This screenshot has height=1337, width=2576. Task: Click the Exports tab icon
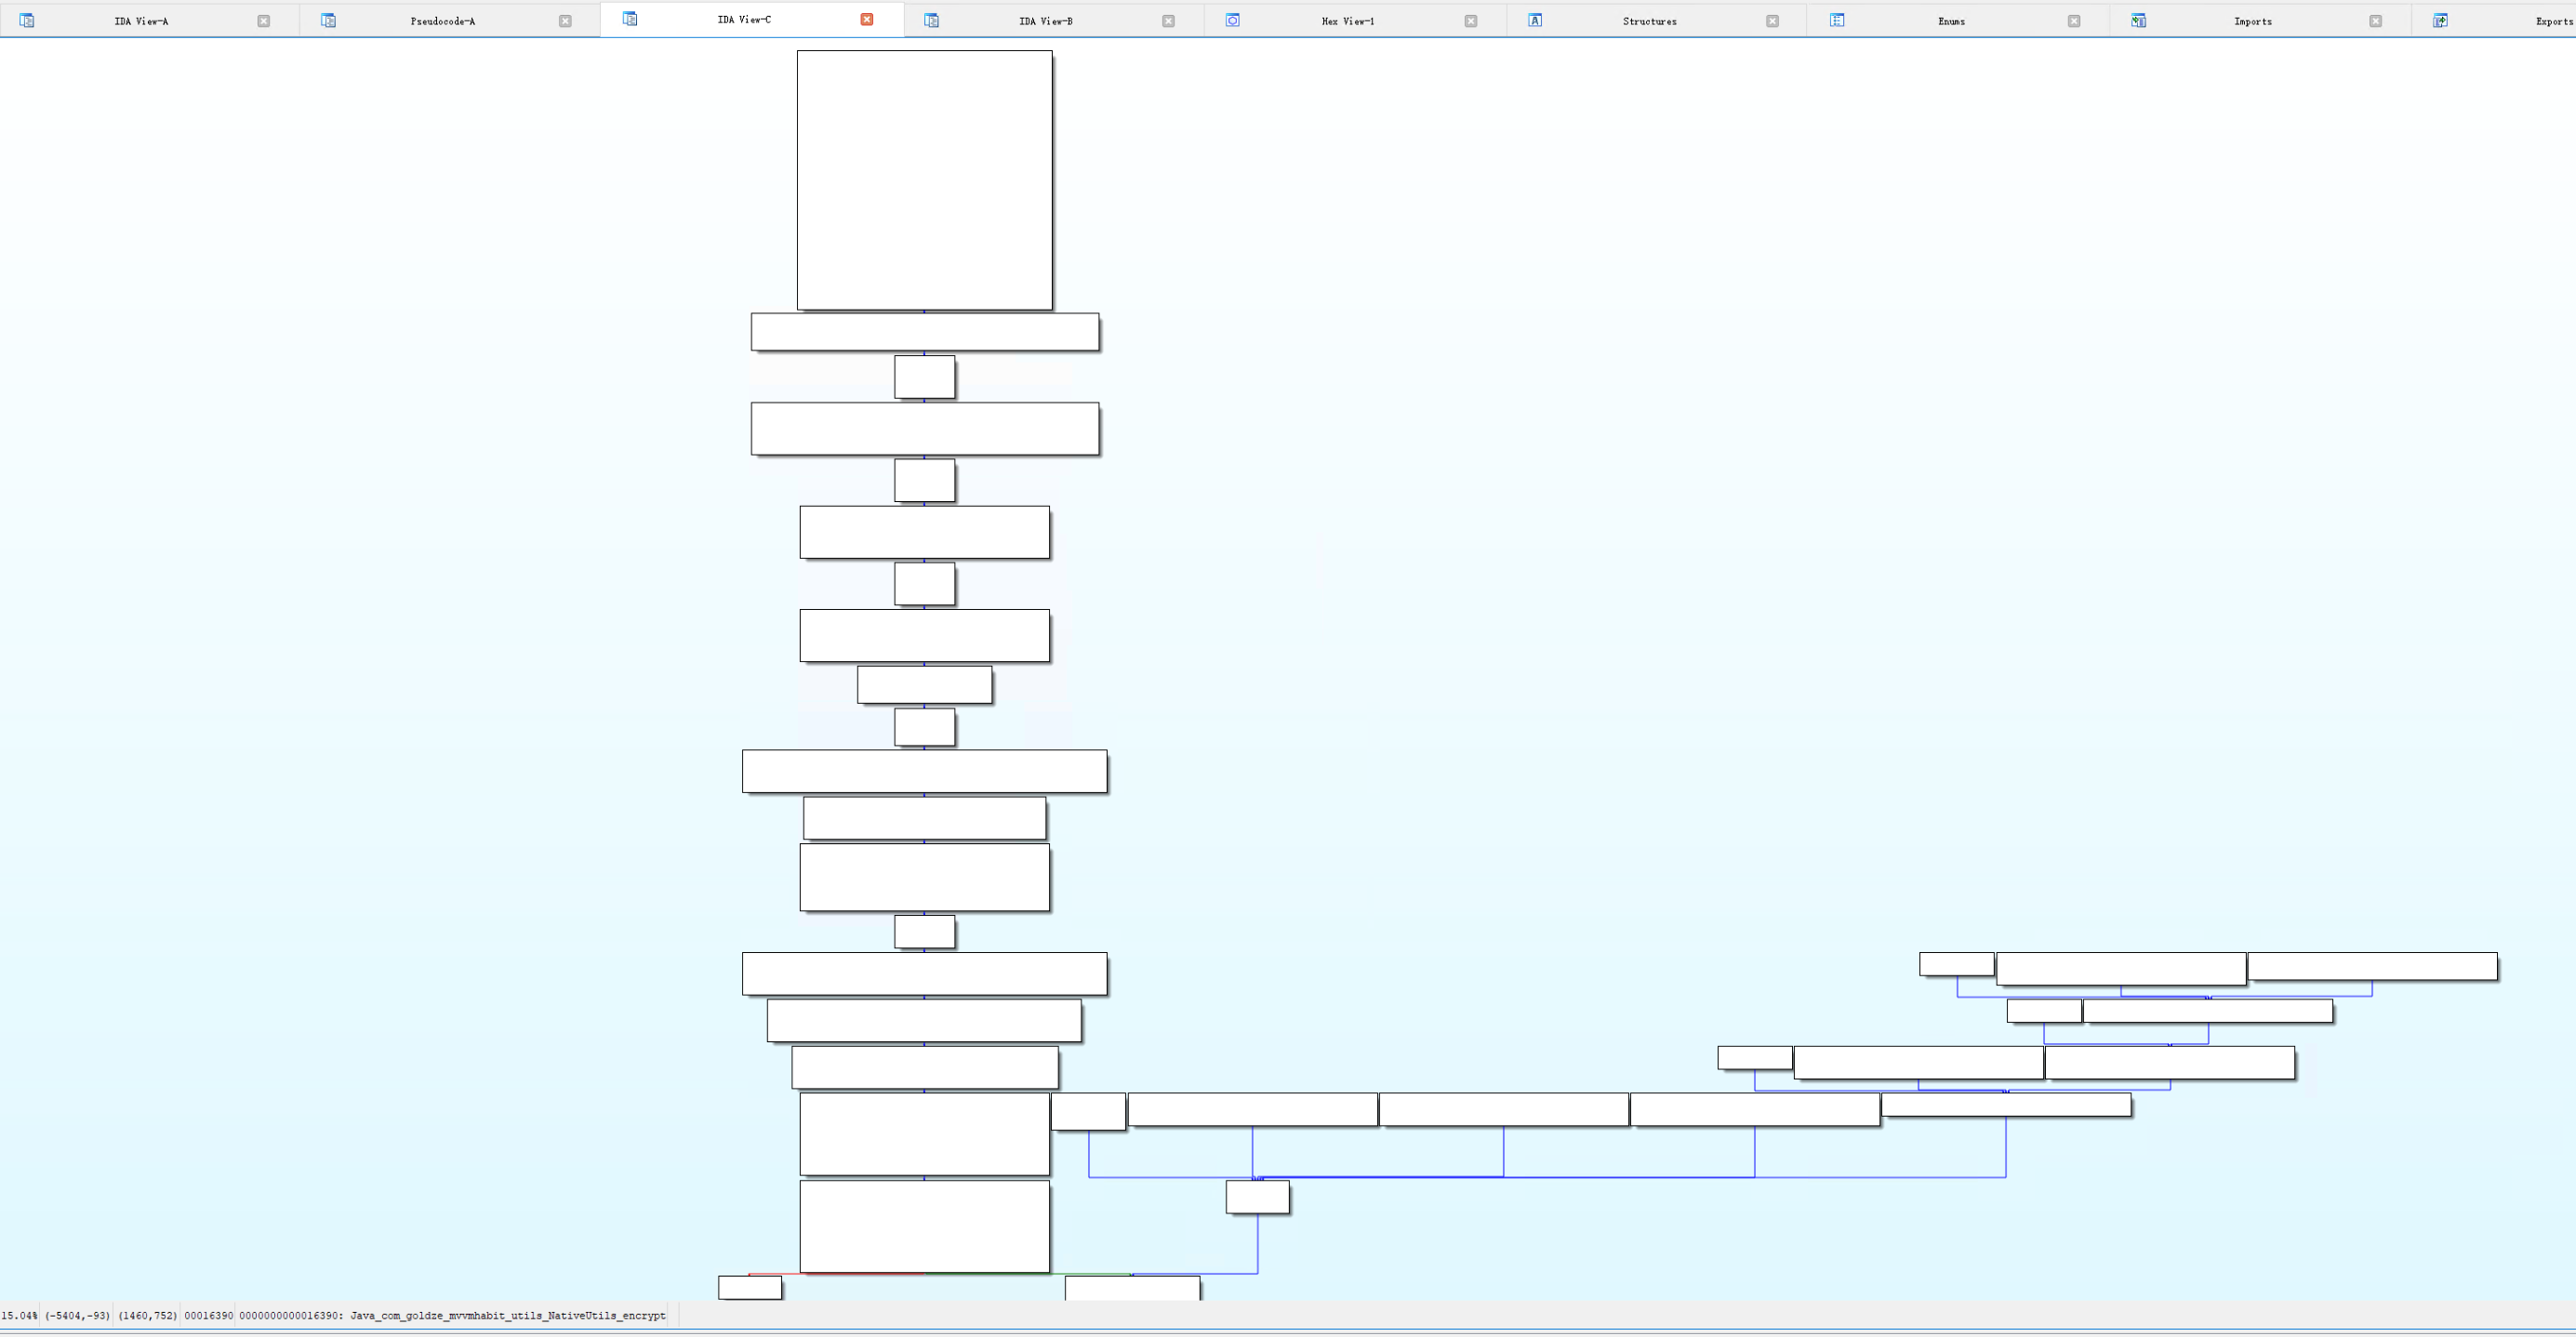(x=2440, y=21)
